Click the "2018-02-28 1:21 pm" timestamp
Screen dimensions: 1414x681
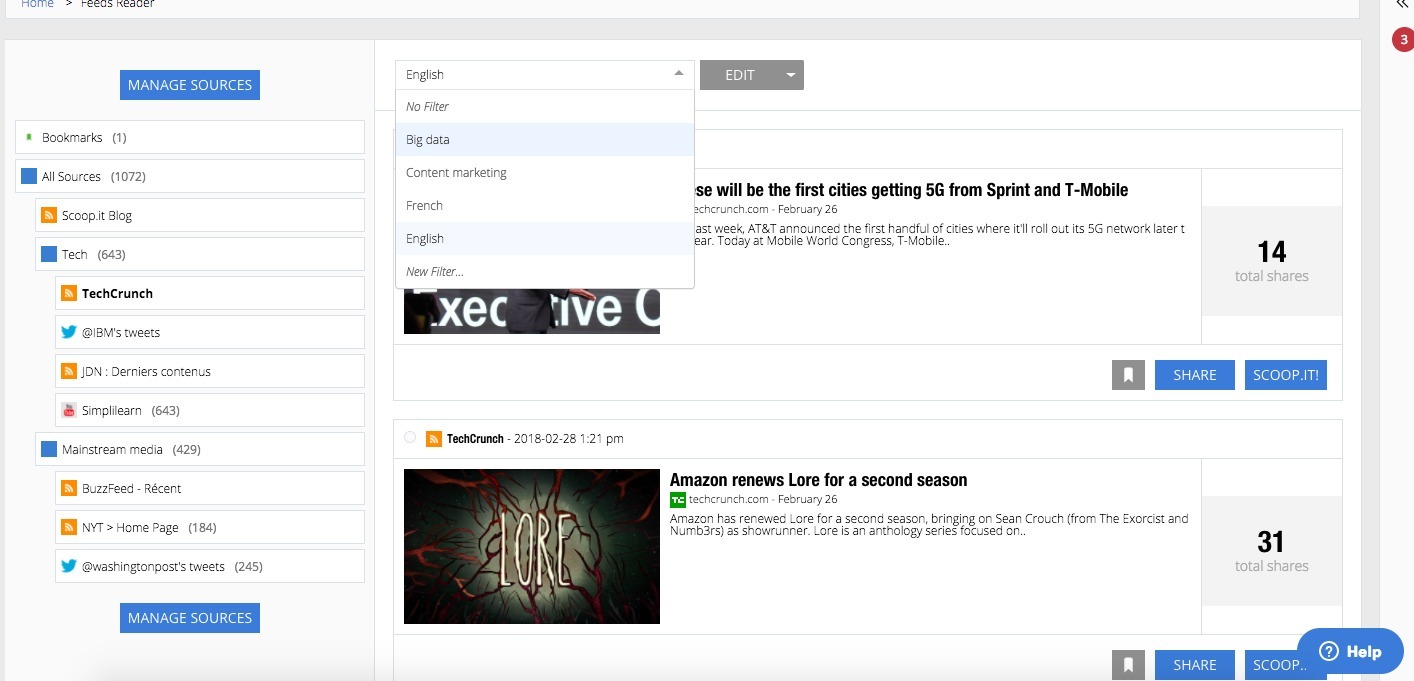[x=569, y=439]
